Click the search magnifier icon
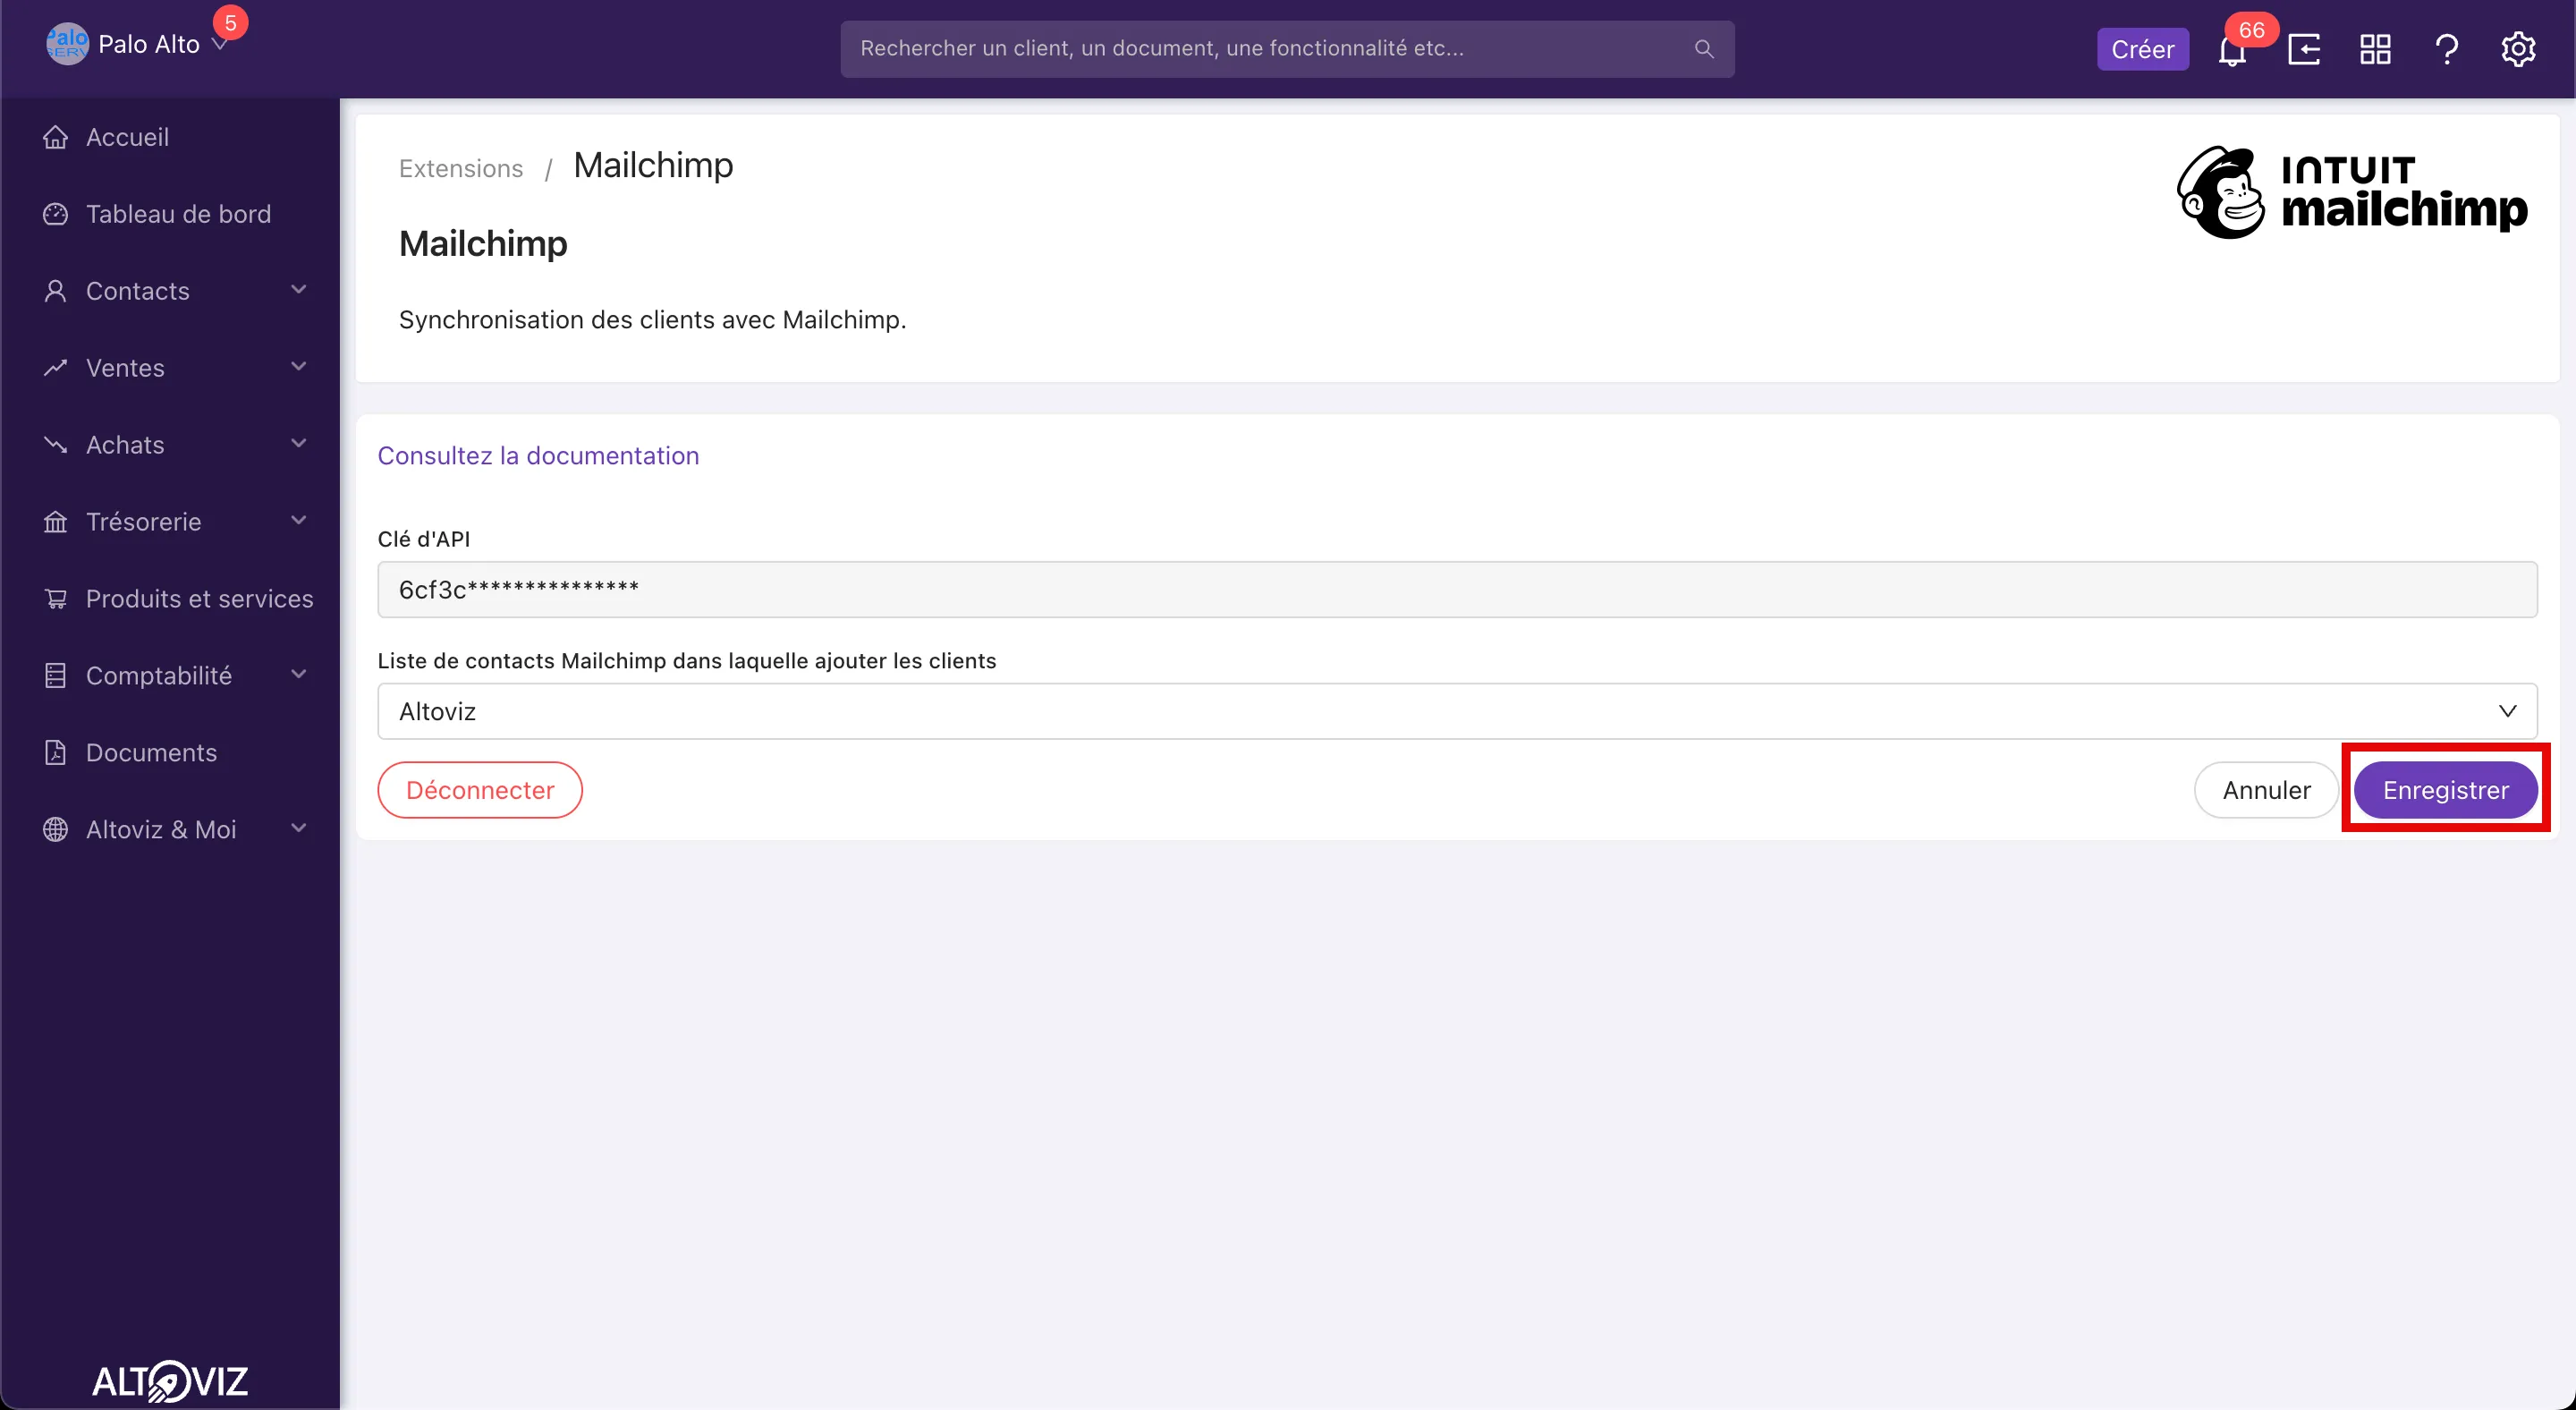The width and height of the screenshot is (2576, 1410). point(1704,49)
